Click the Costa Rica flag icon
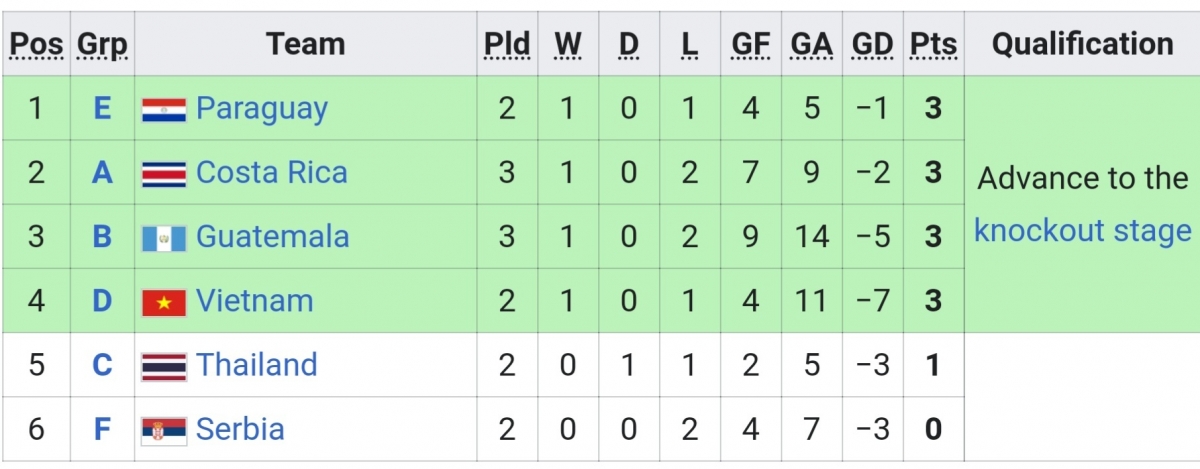The height and width of the screenshot is (469, 1200). pos(164,174)
